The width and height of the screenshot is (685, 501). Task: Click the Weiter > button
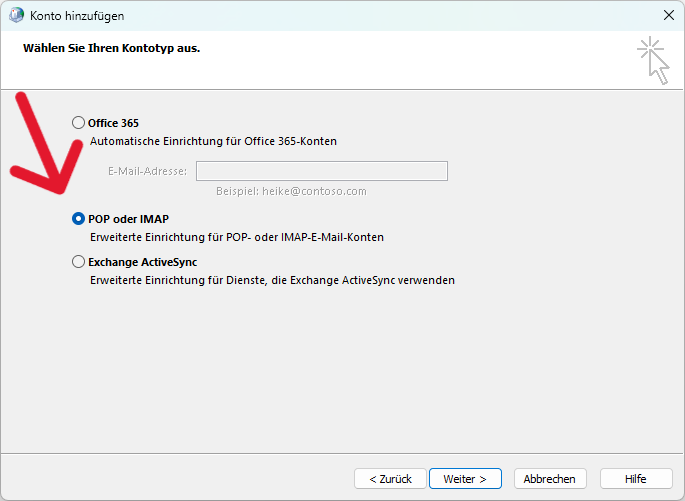click(x=465, y=479)
